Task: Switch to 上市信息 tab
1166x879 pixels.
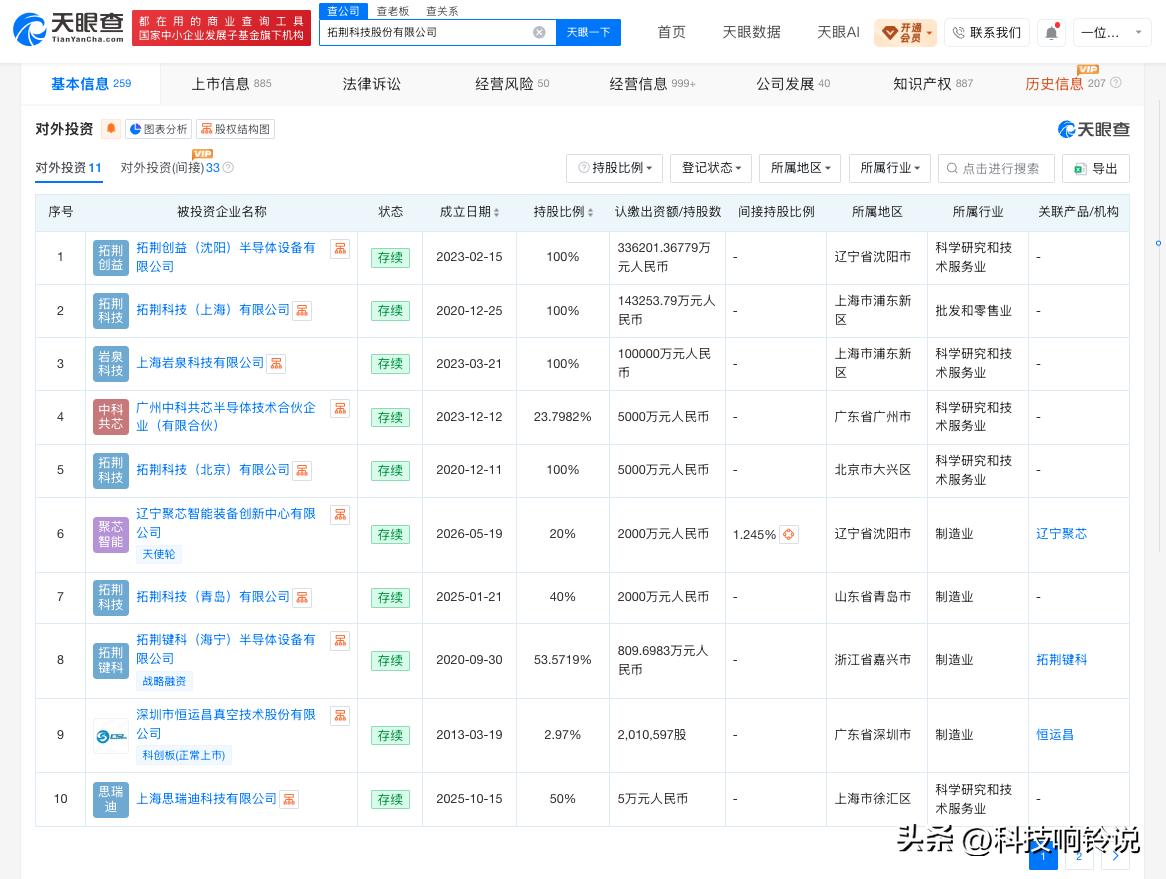Action: point(231,84)
